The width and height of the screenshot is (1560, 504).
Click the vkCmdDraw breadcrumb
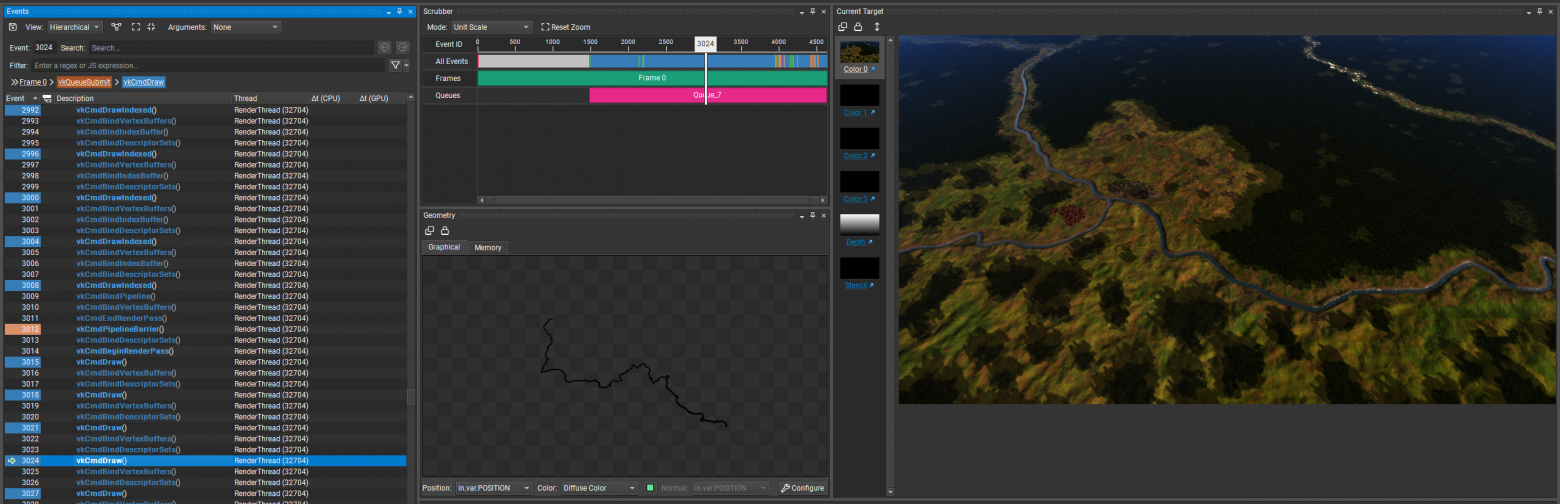click(x=144, y=82)
